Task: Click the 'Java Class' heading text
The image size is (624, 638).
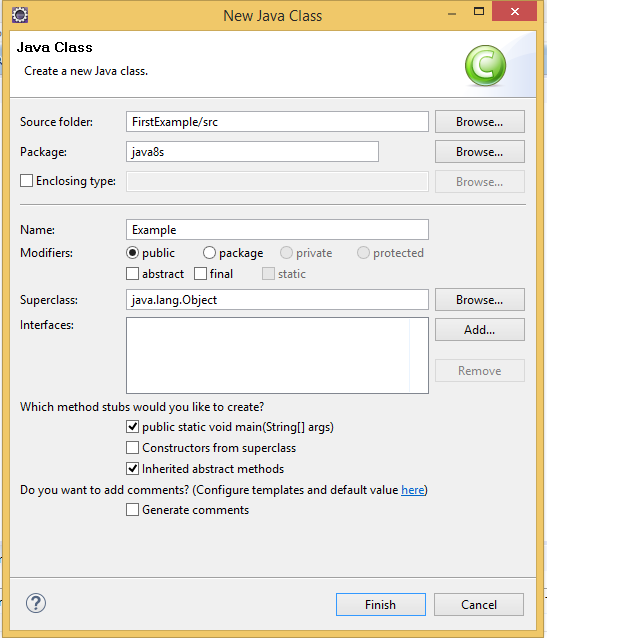Action: point(55,47)
